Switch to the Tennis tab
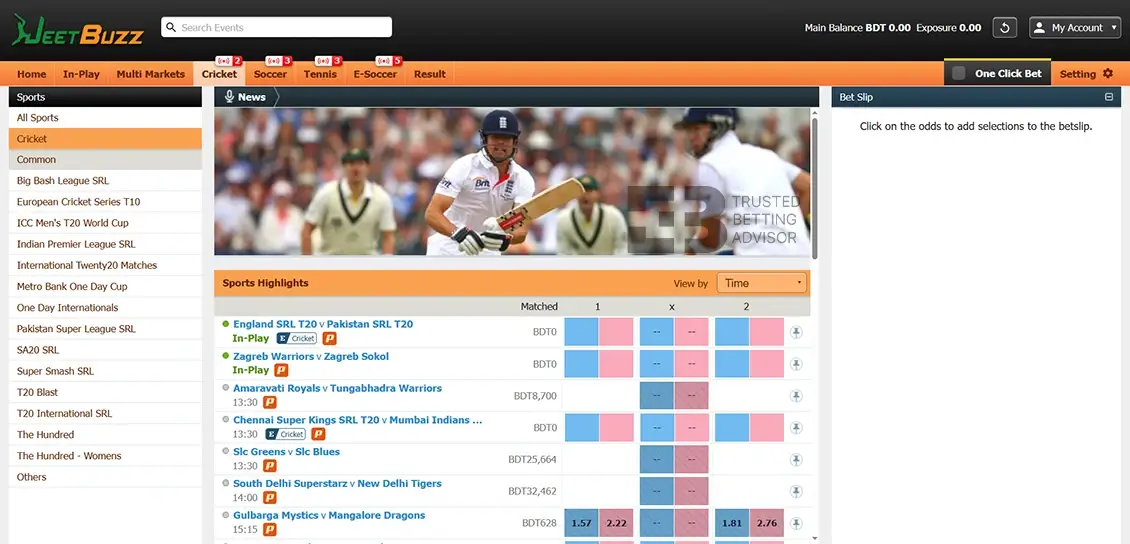Image resolution: width=1130 pixels, height=544 pixels. [x=320, y=73]
